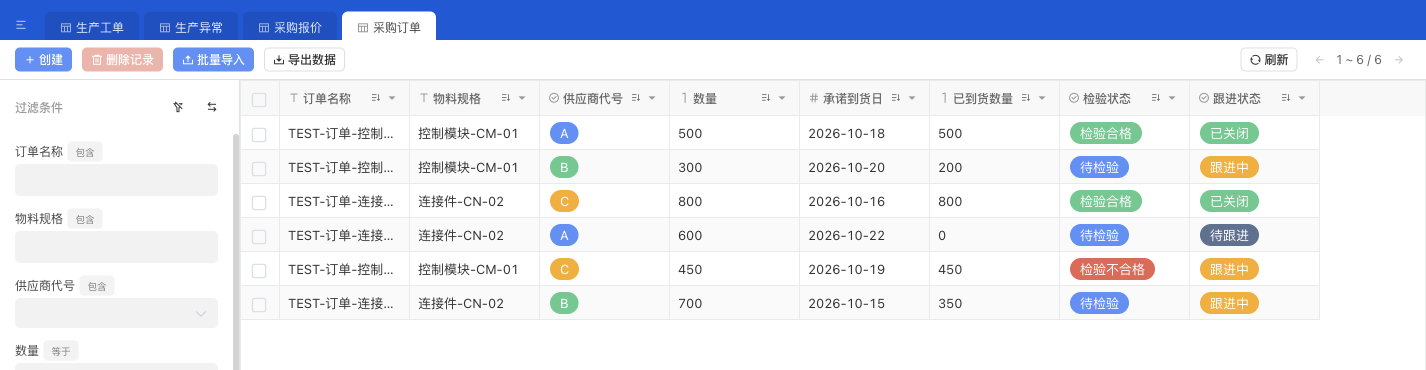The width and height of the screenshot is (1426, 370).
Task: Check the row dated 2026-10-18
Action: 259,134
